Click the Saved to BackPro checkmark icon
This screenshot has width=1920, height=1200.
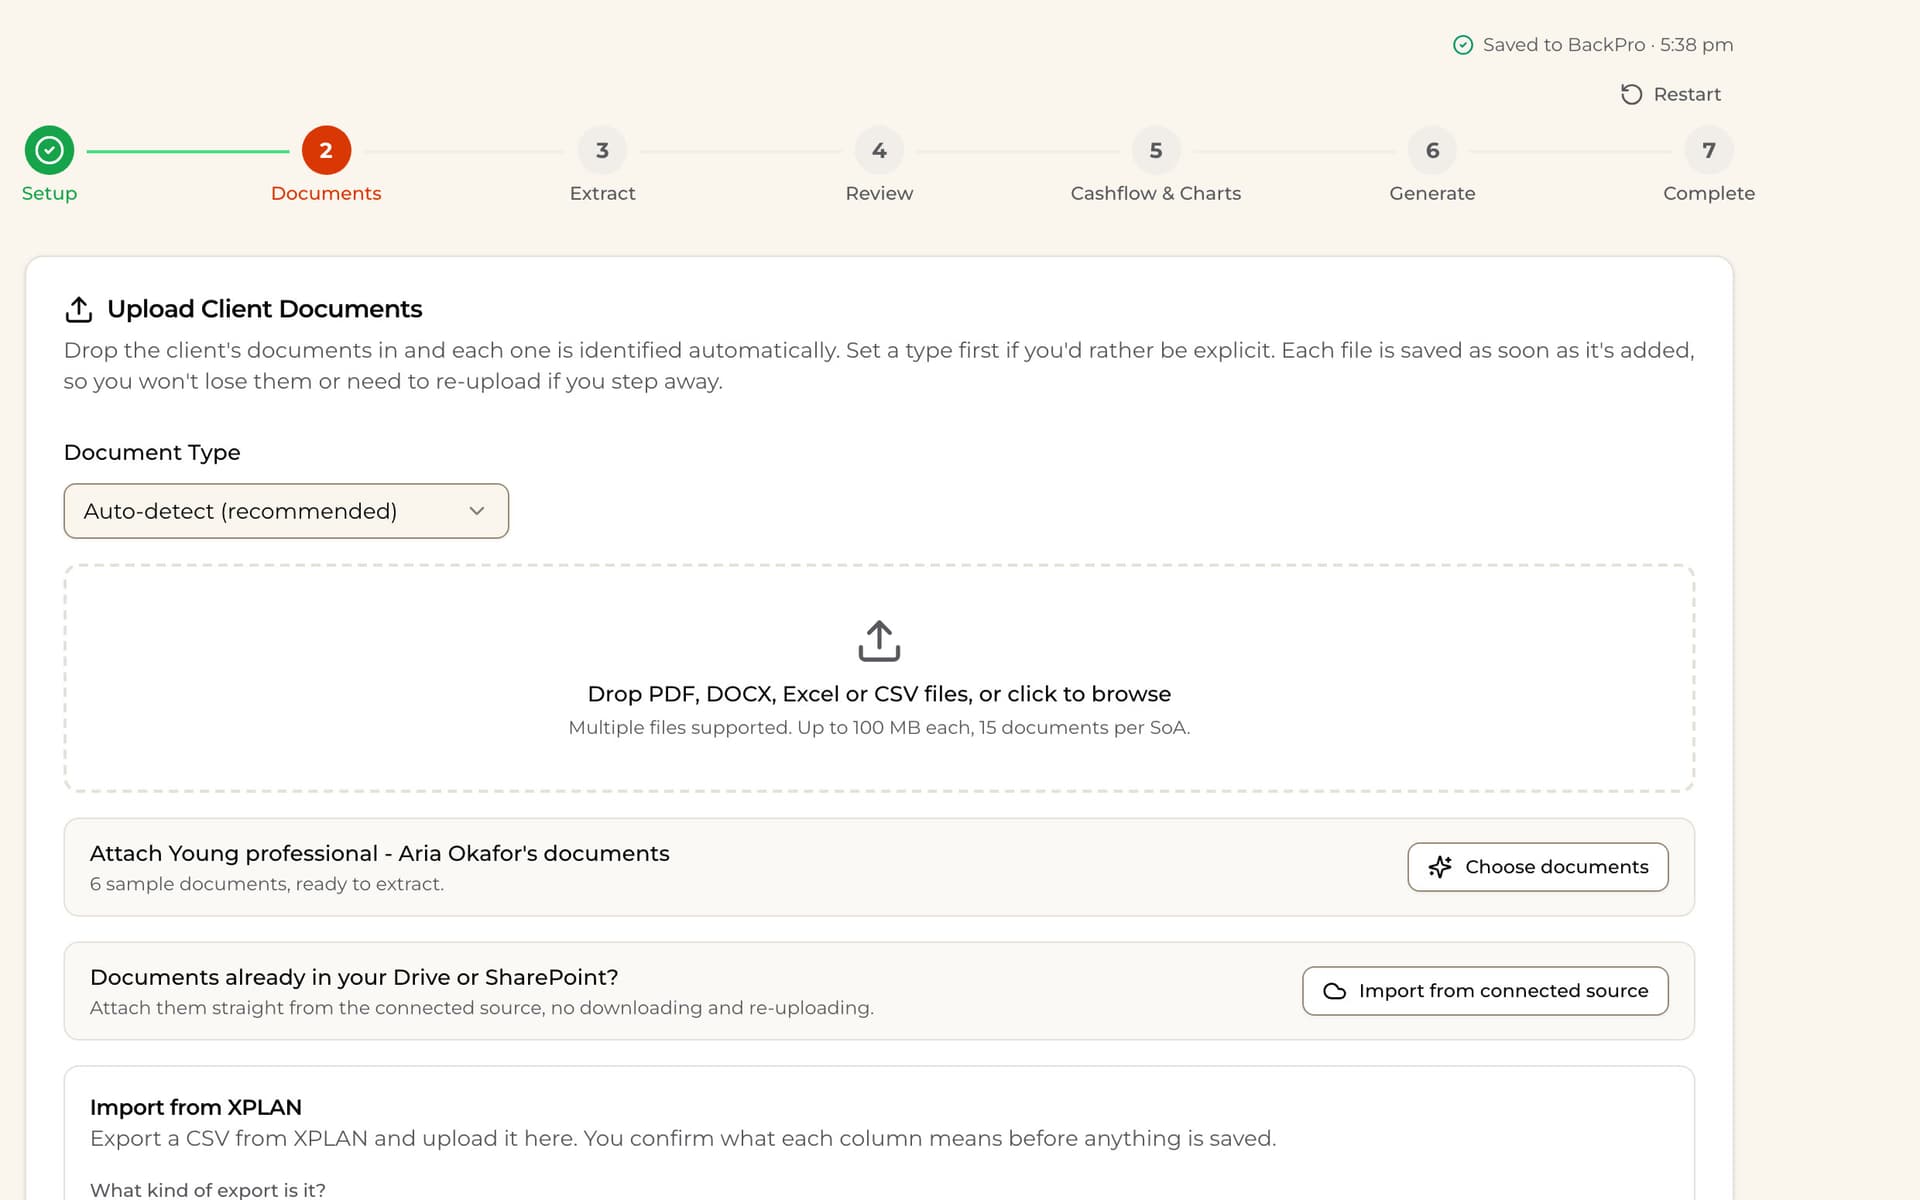pos(1463,45)
